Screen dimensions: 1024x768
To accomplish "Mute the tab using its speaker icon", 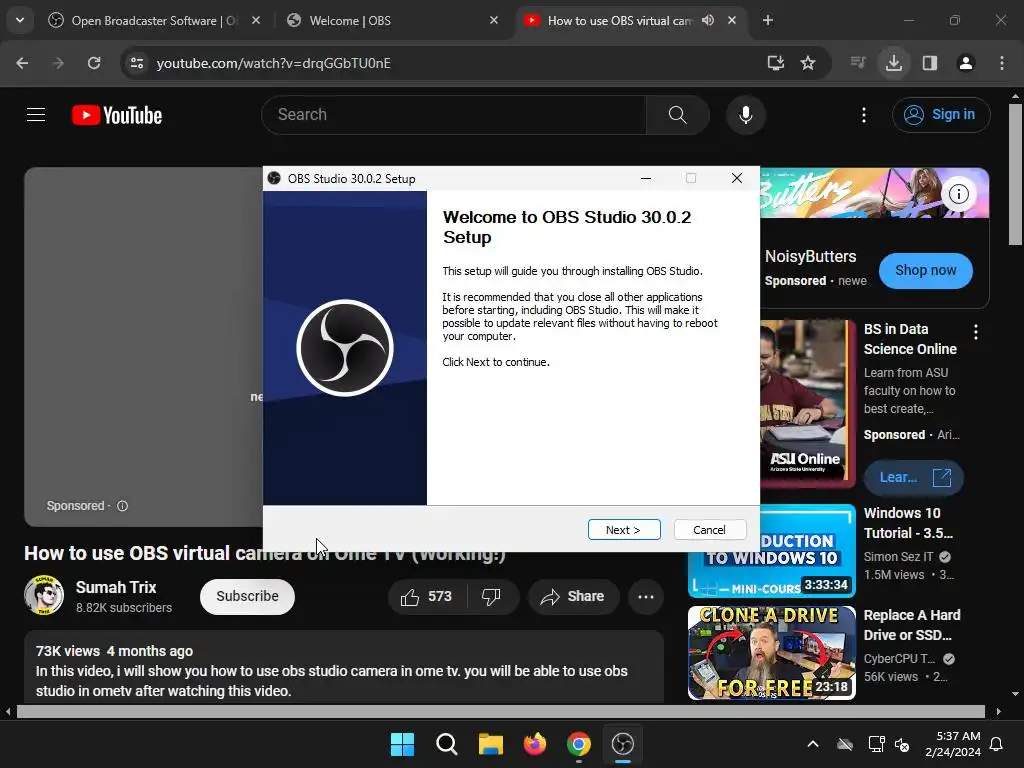I will (708, 20).
